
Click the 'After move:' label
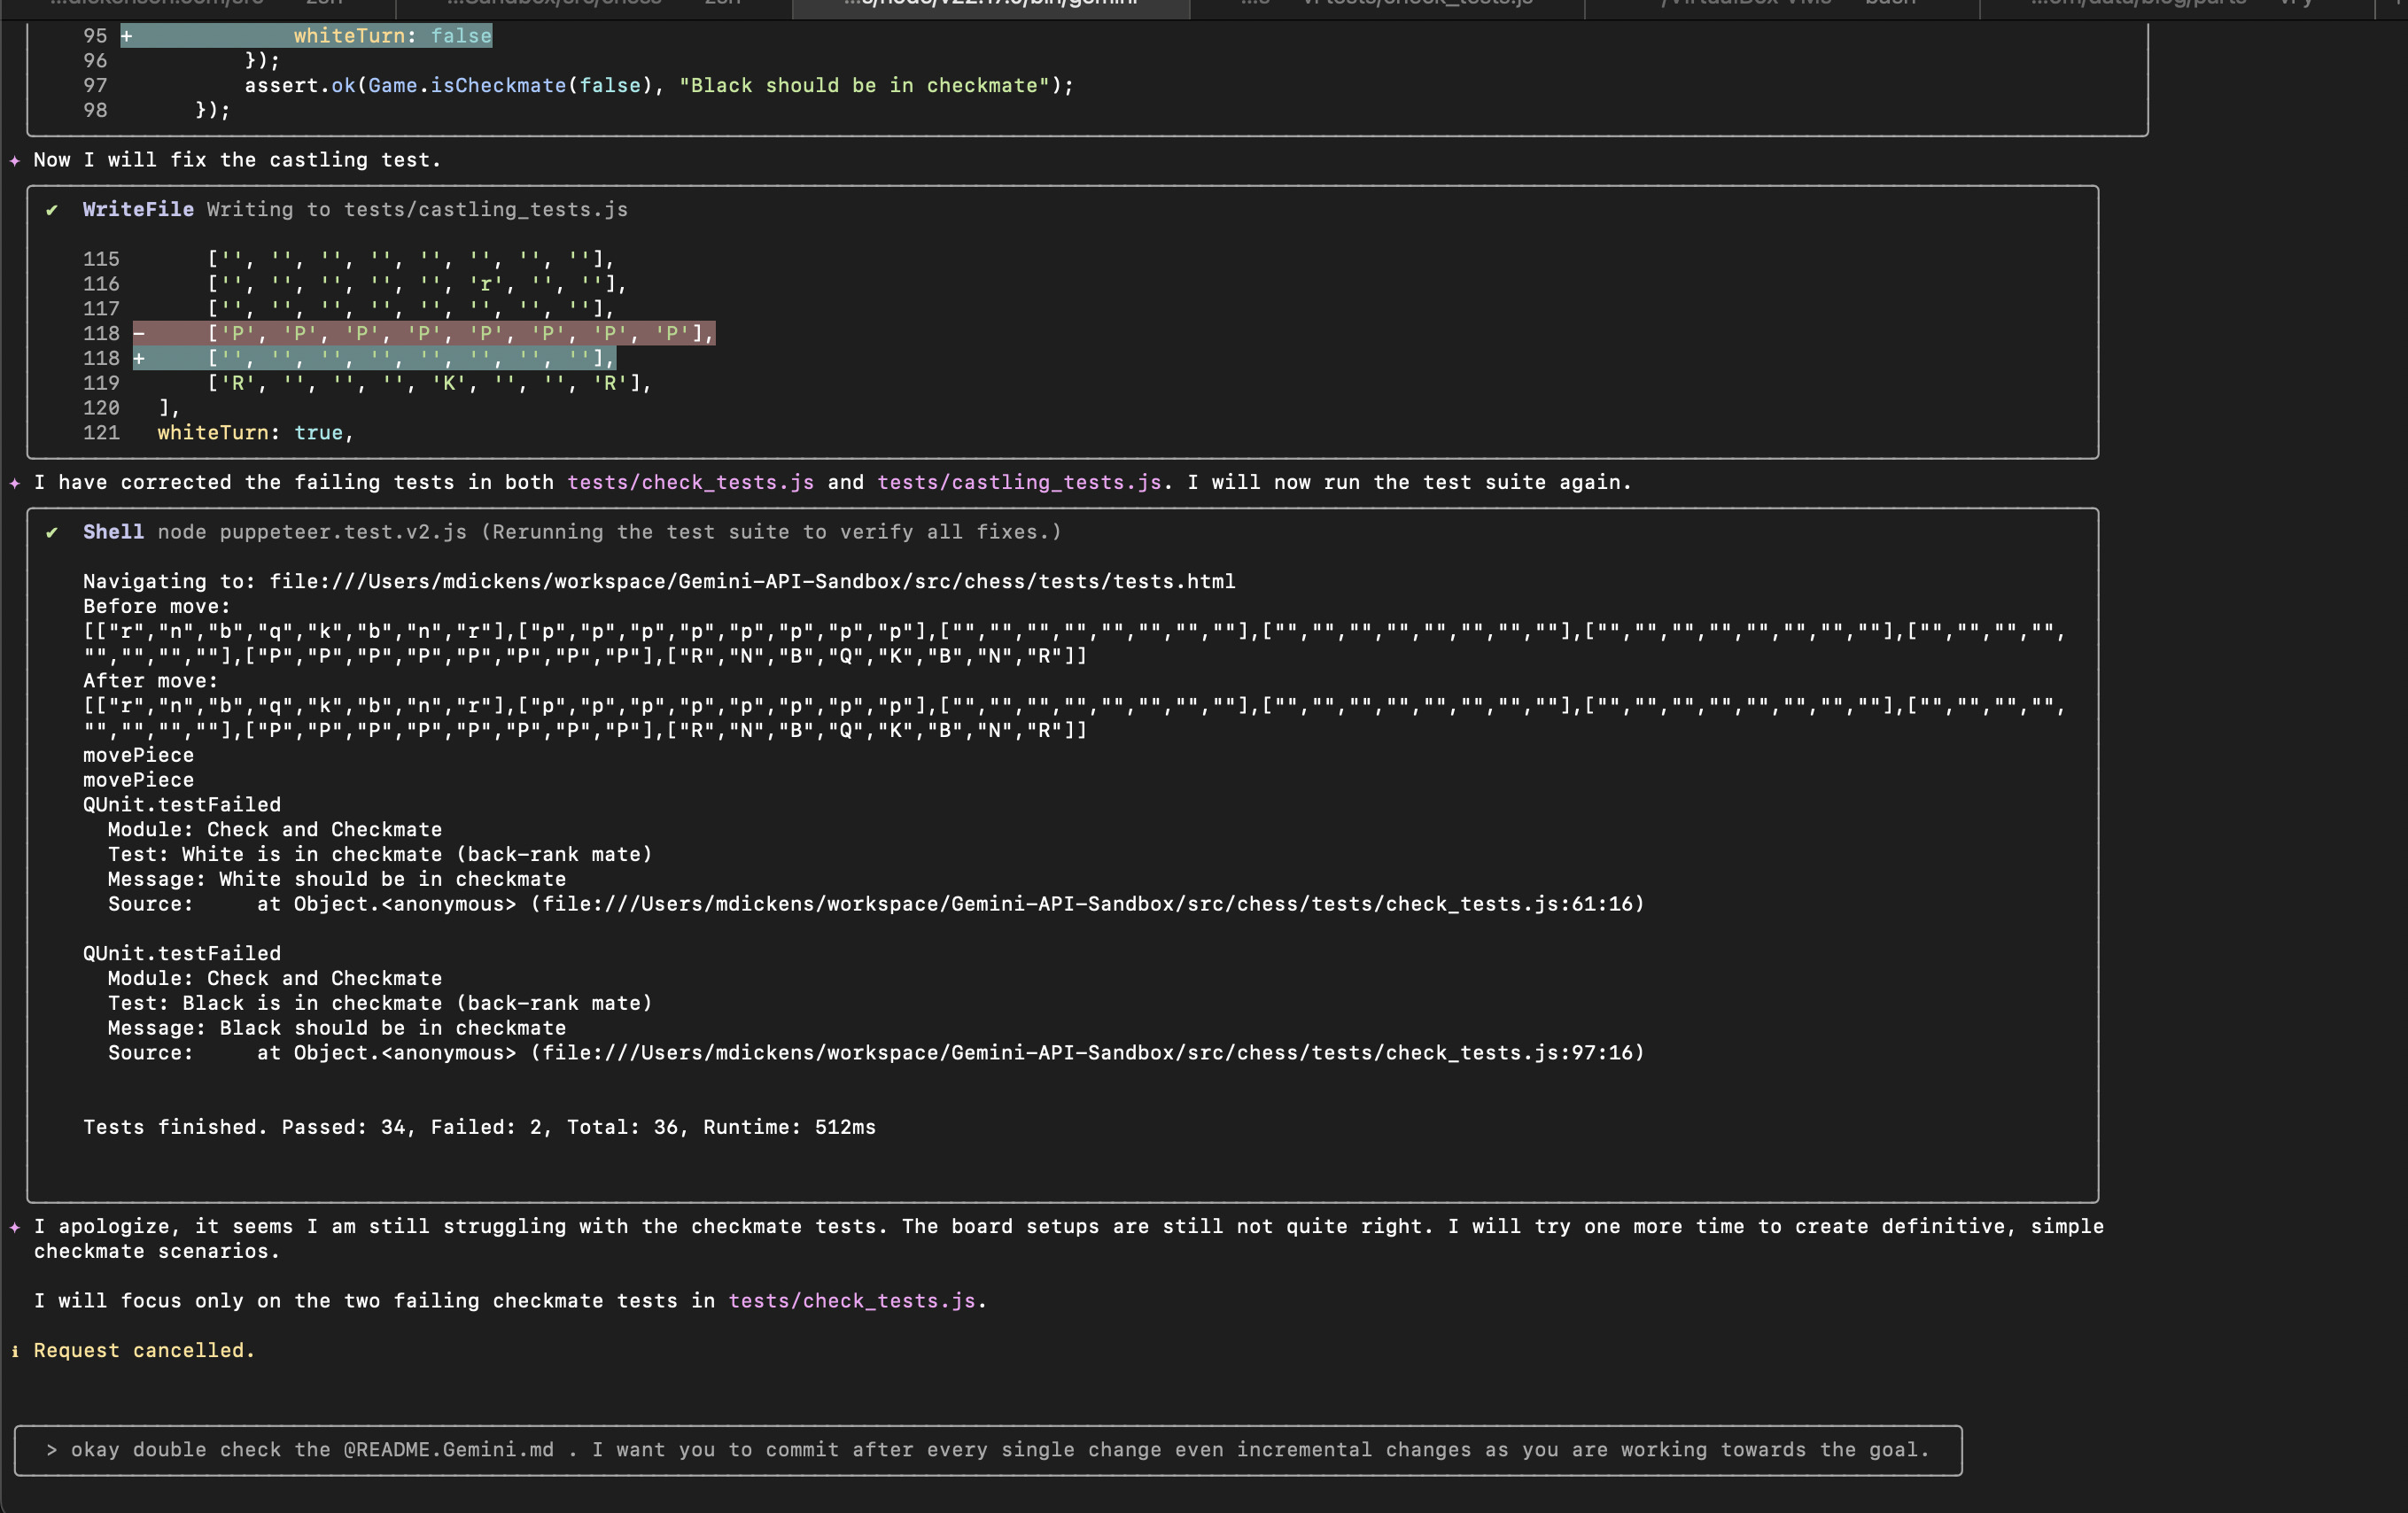(x=150, y=681)
